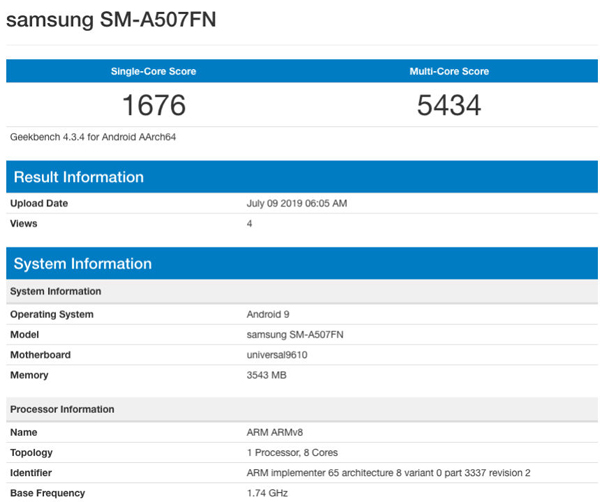The height and width of the screenshot is (502, 600).
Task: Click the Geekbench 4.3.4 for Android version text
Action: pyautogui.click(x=86, y=136)
